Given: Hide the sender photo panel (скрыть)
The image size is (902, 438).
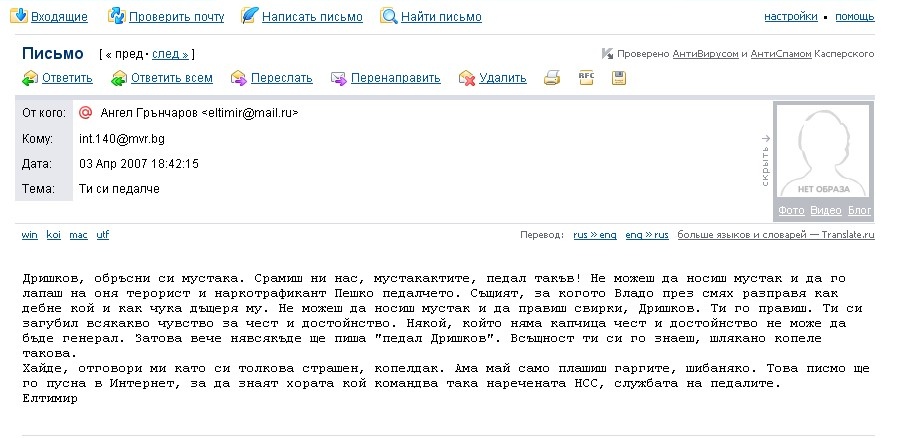Looking at the screenshot, I should pos(765,161).
